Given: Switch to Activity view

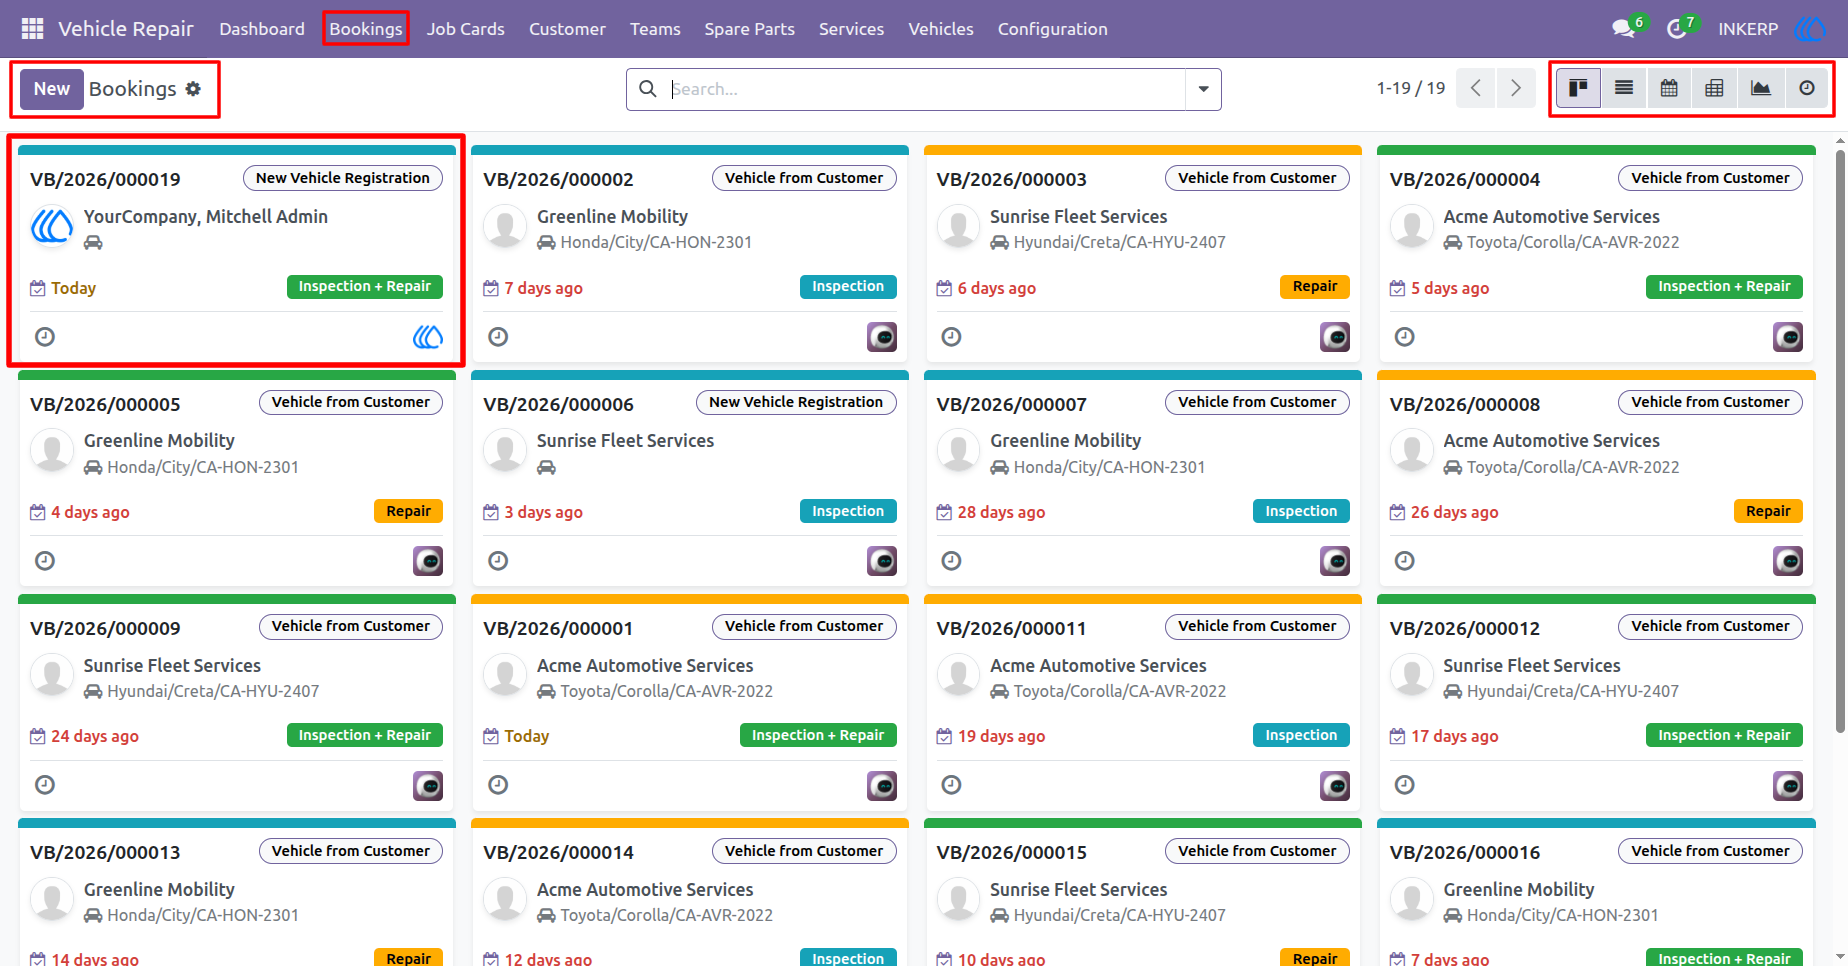Looking at the screenshot, I should tap(1806, 89).
